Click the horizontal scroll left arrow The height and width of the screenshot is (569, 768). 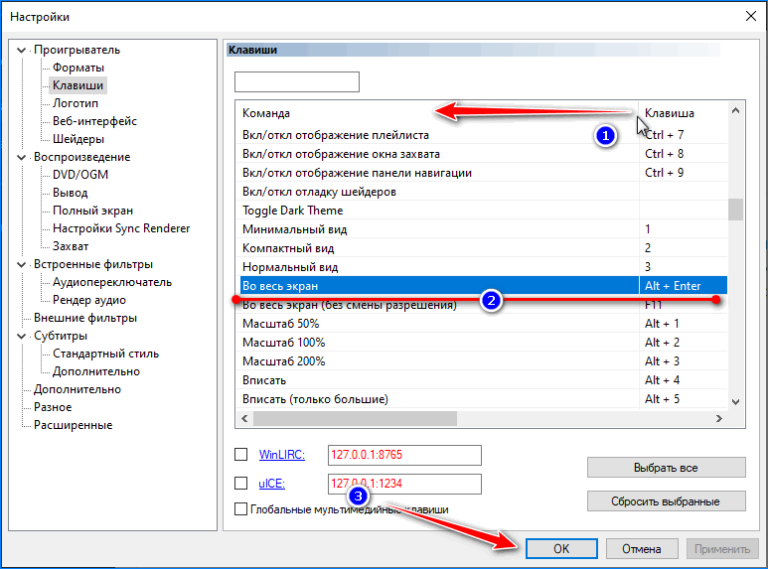click(x=244, y=419)
